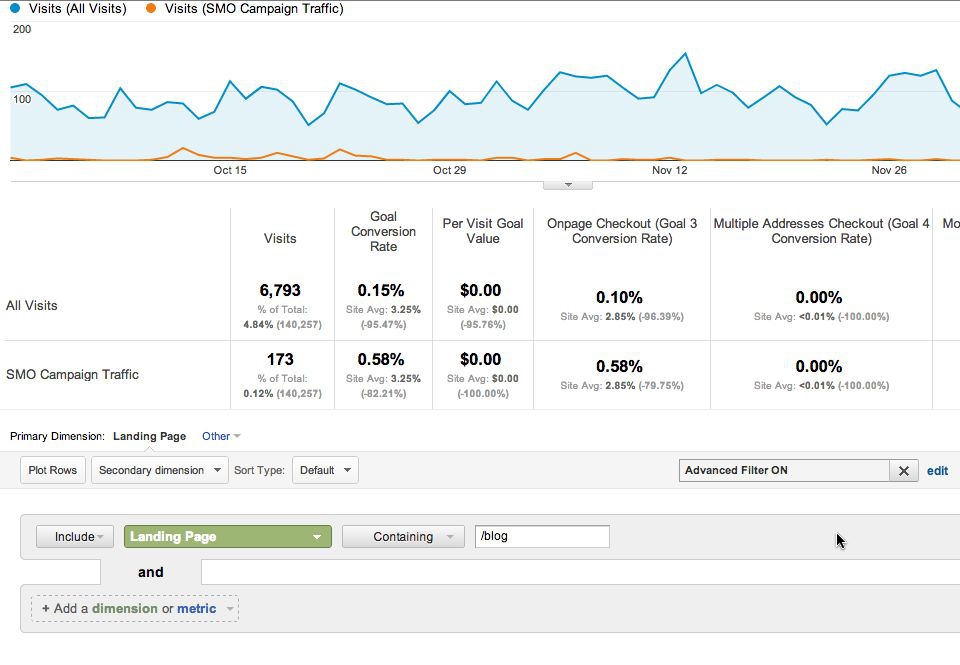This screenshot has width=960, height=665.
Task: Click the Visits (SMO Campaign Traffic) legend label
Action: coord(254,9)
